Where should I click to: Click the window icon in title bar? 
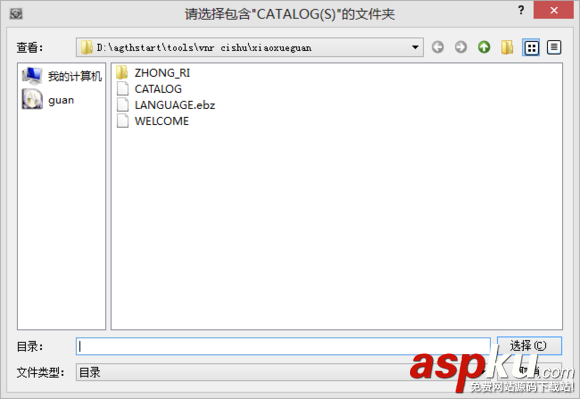tap(16, 14)
